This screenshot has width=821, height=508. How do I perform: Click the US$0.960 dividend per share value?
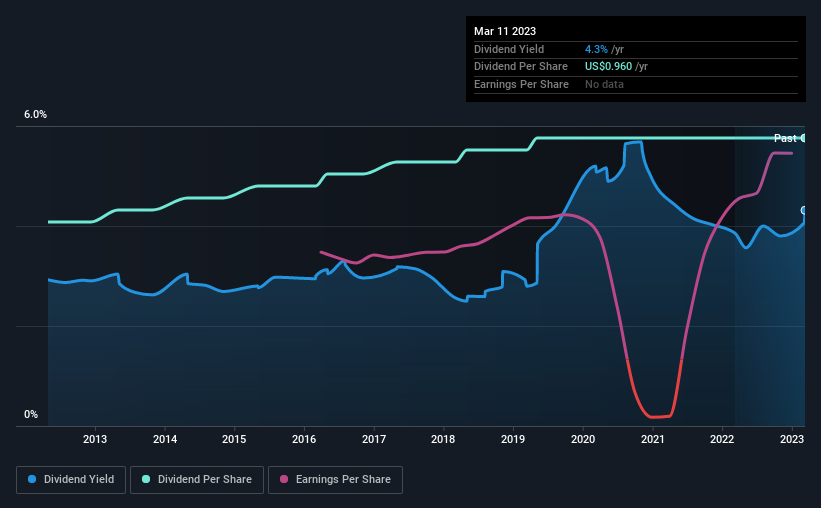pos(608,67)
